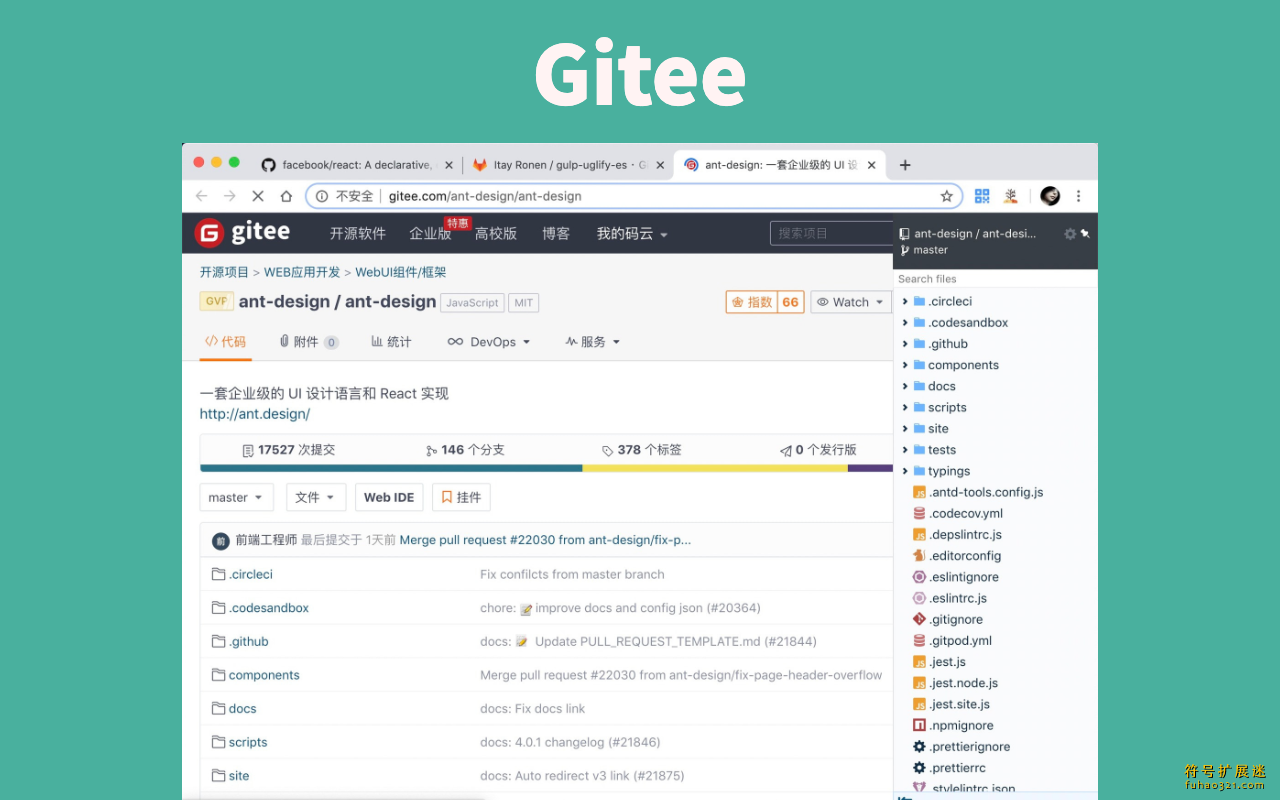Click the WEB应用开发 breadcrumb link
The width and height of the screenshot is (1280, 800).
coord(302,272)
